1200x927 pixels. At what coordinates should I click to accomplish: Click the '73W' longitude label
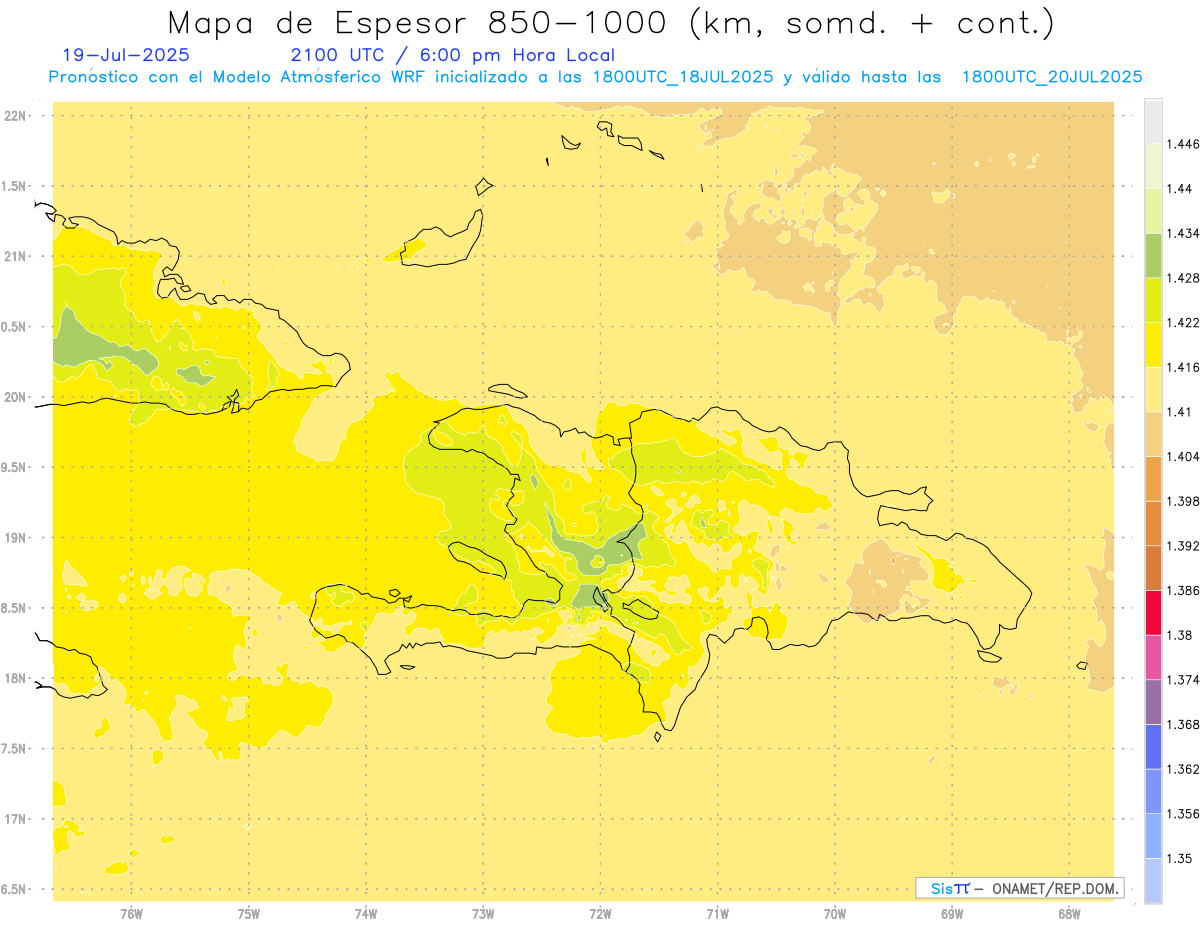[483, 914]
